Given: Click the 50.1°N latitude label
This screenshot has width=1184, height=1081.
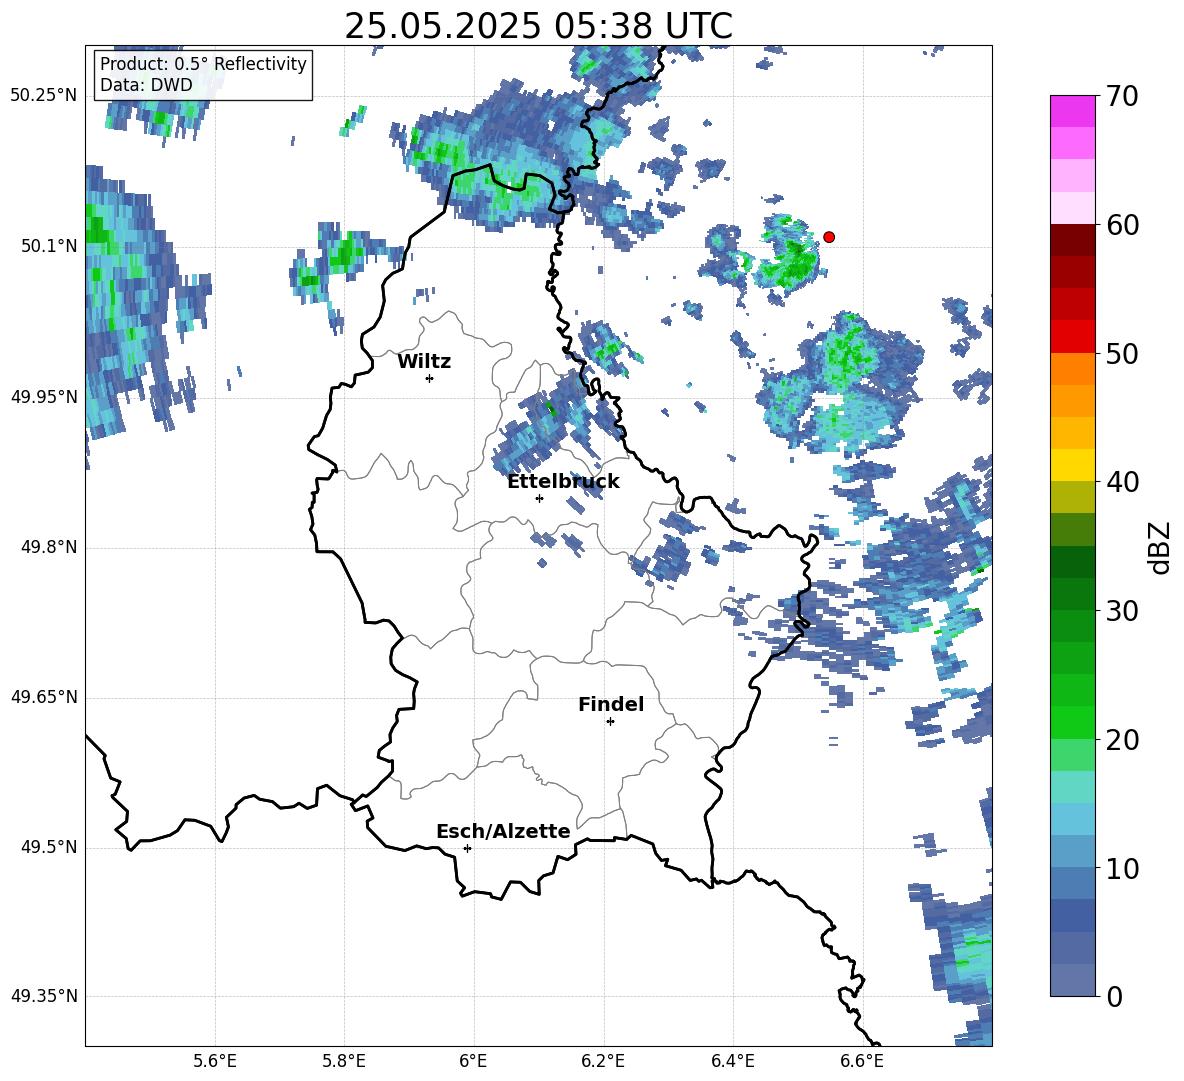Looking at the screenshot, I should tap(49, 246).
